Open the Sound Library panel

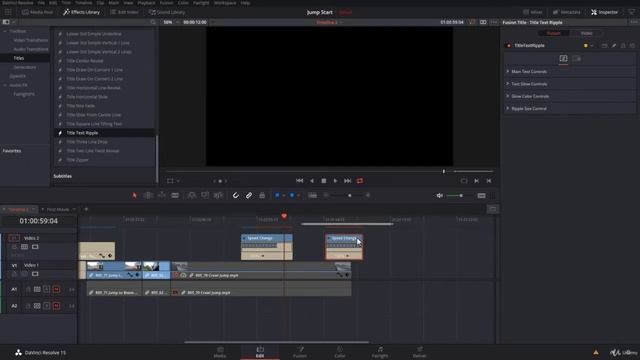[x=167, y=12]
